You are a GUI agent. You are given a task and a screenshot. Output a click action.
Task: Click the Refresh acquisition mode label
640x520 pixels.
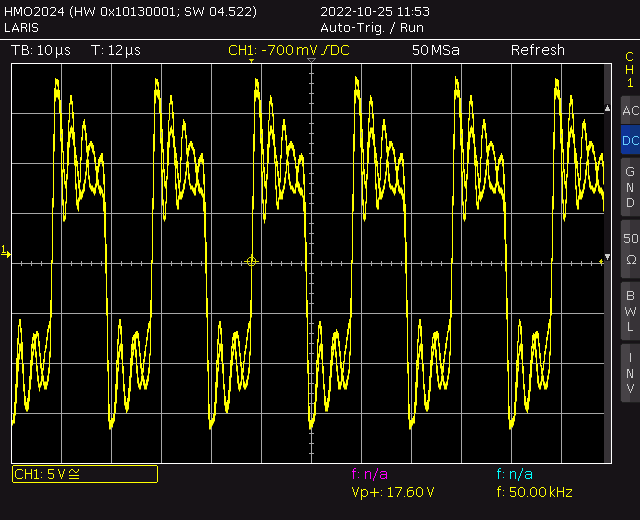pos(538,50)
